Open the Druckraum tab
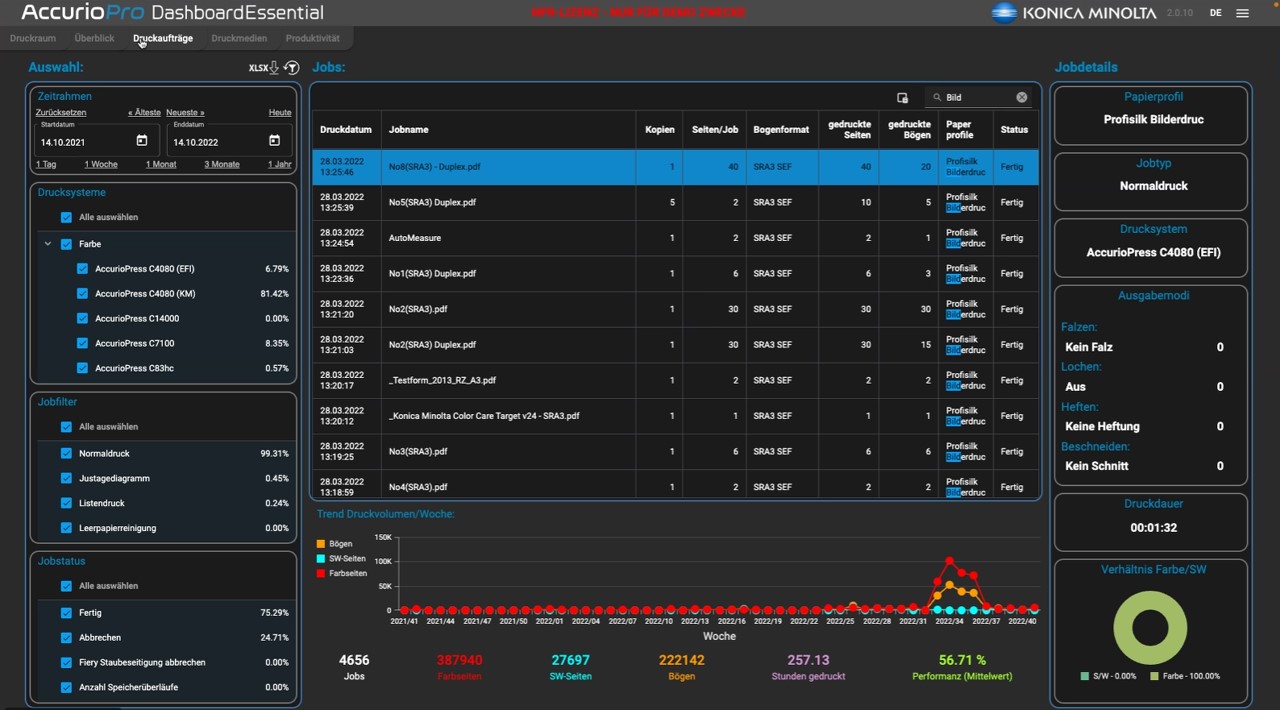 coord(33,38)
